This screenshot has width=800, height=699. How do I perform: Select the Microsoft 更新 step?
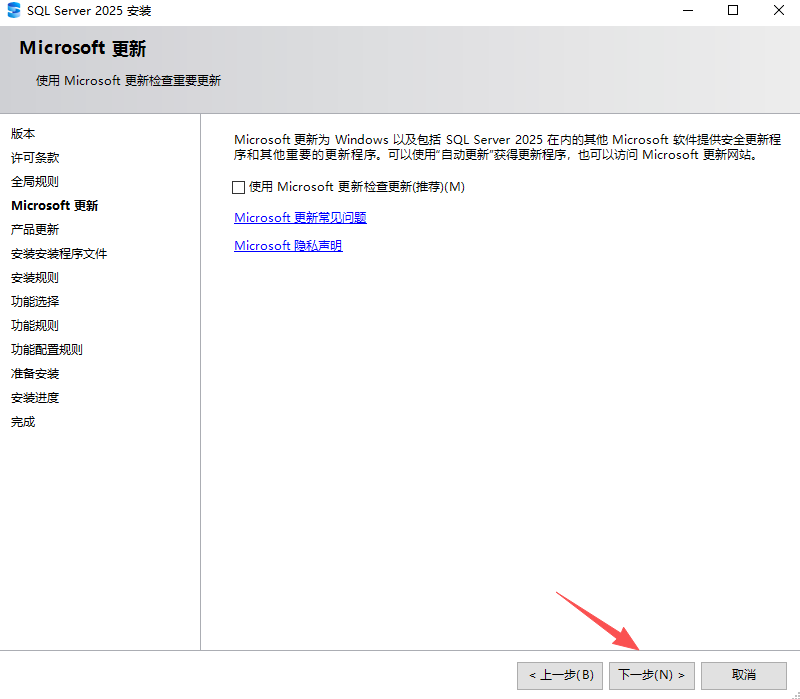(55, 205)
